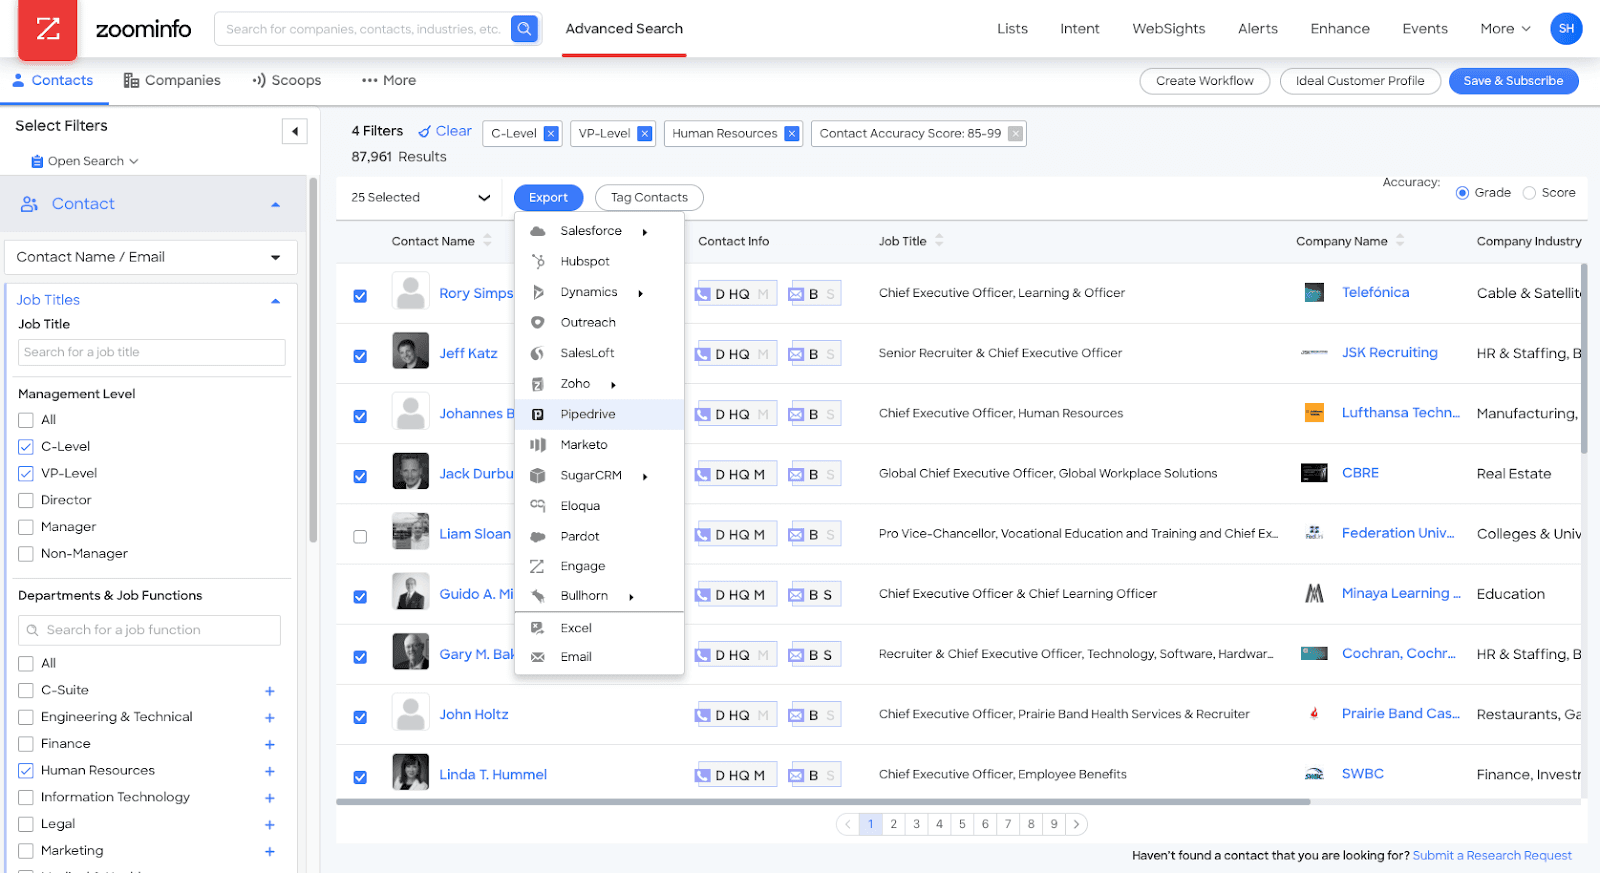Collapse the filters panel with arrow icon
Image resolution: width=1600 pixels, height=873 pixels.
click(x=294, y=131)
